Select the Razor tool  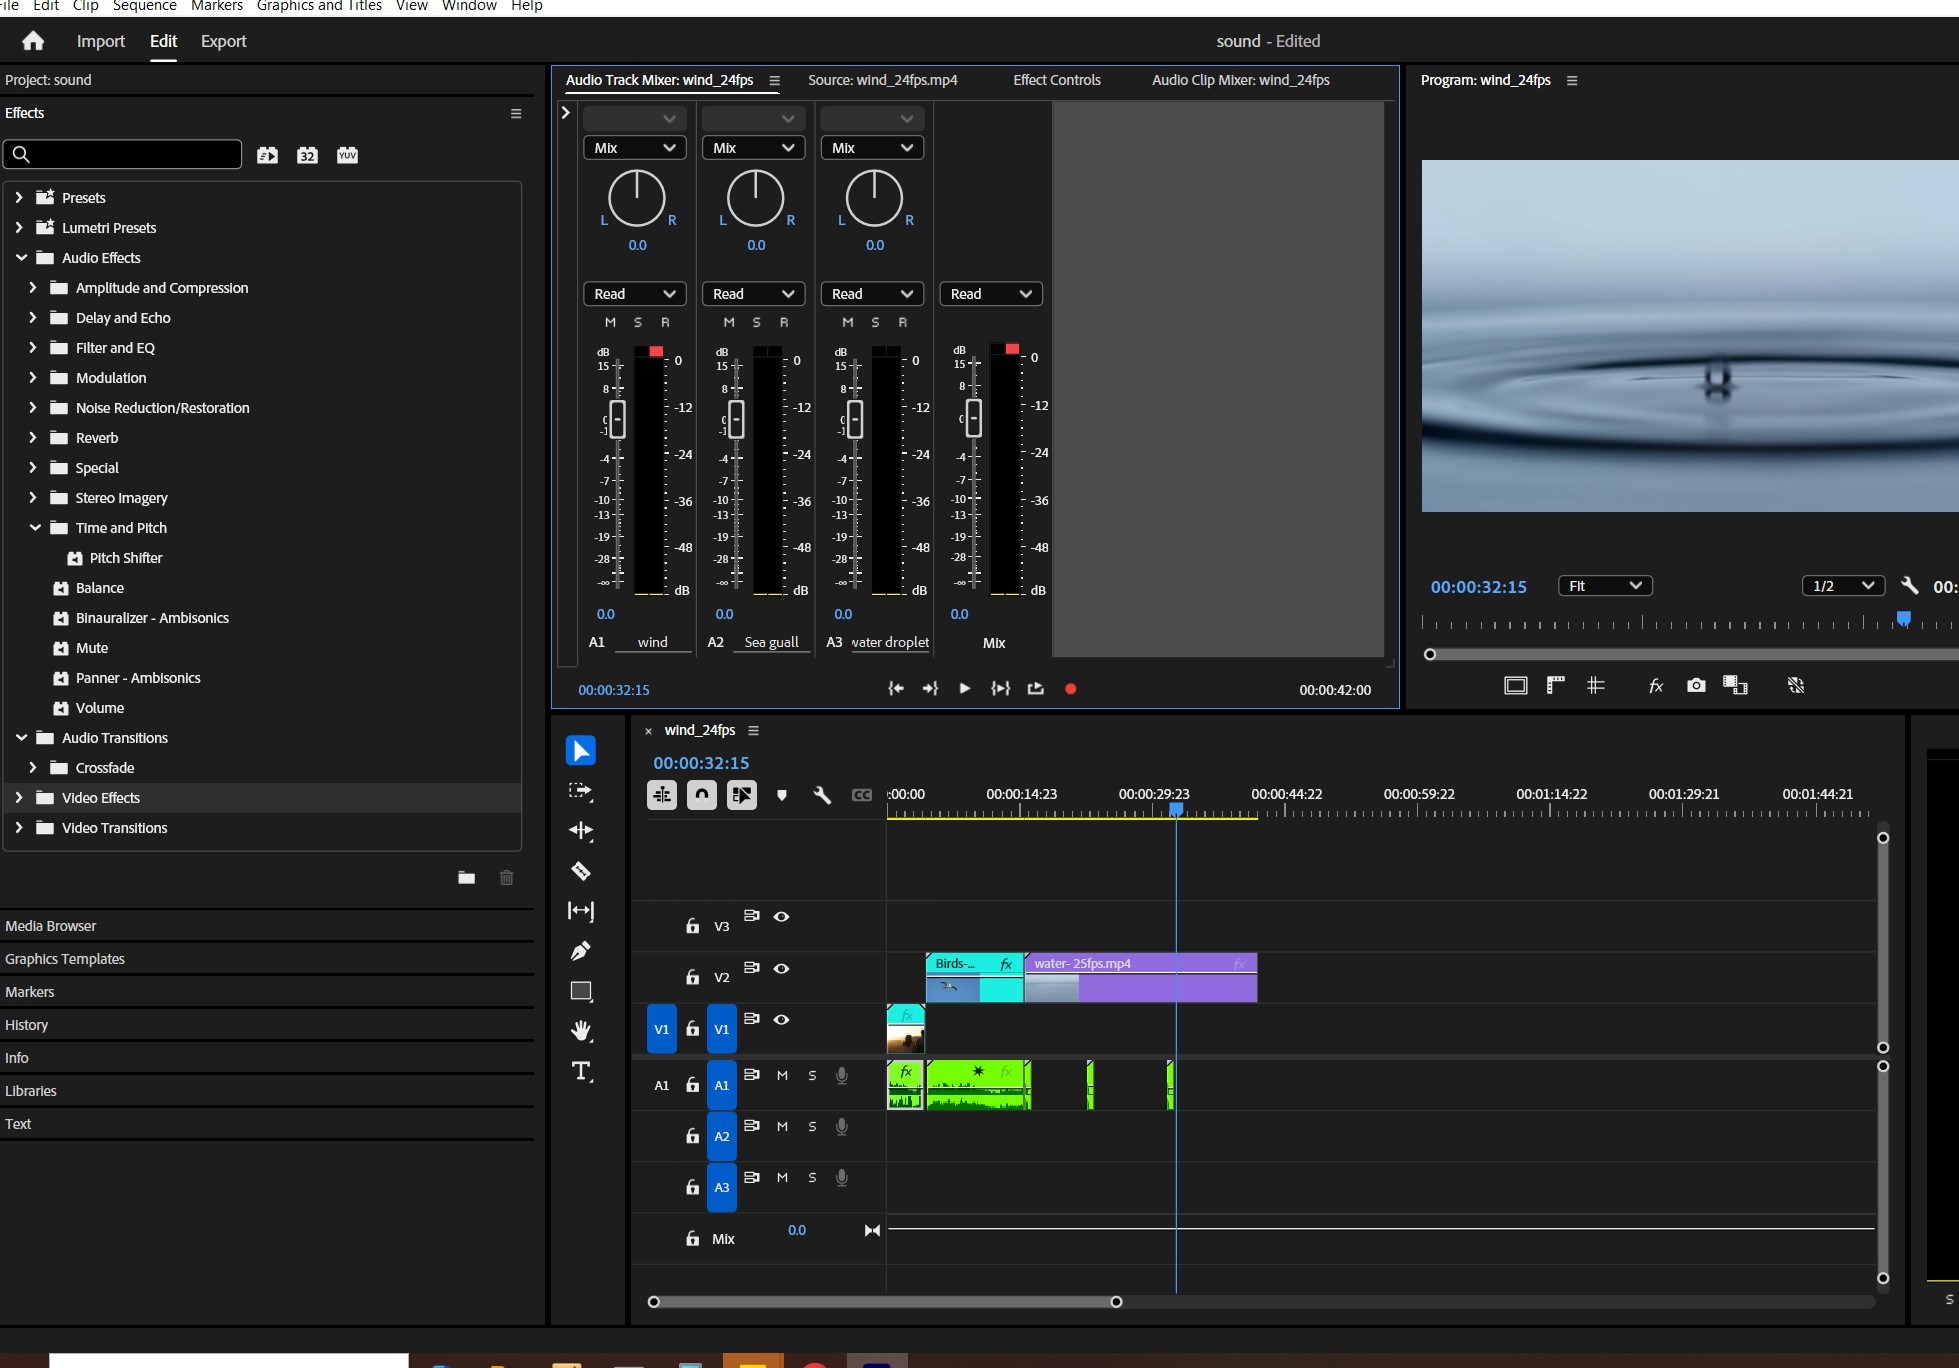tap(581, 871)
